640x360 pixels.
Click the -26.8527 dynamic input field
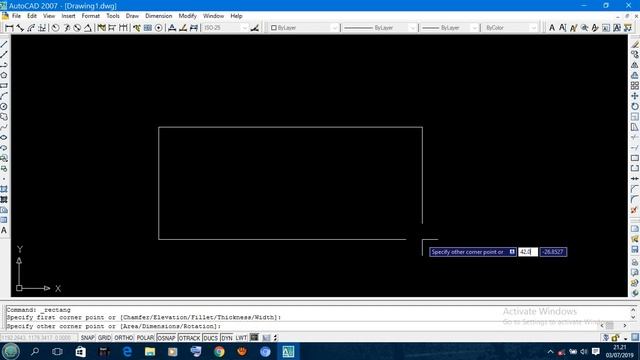(x=553, y=252)
